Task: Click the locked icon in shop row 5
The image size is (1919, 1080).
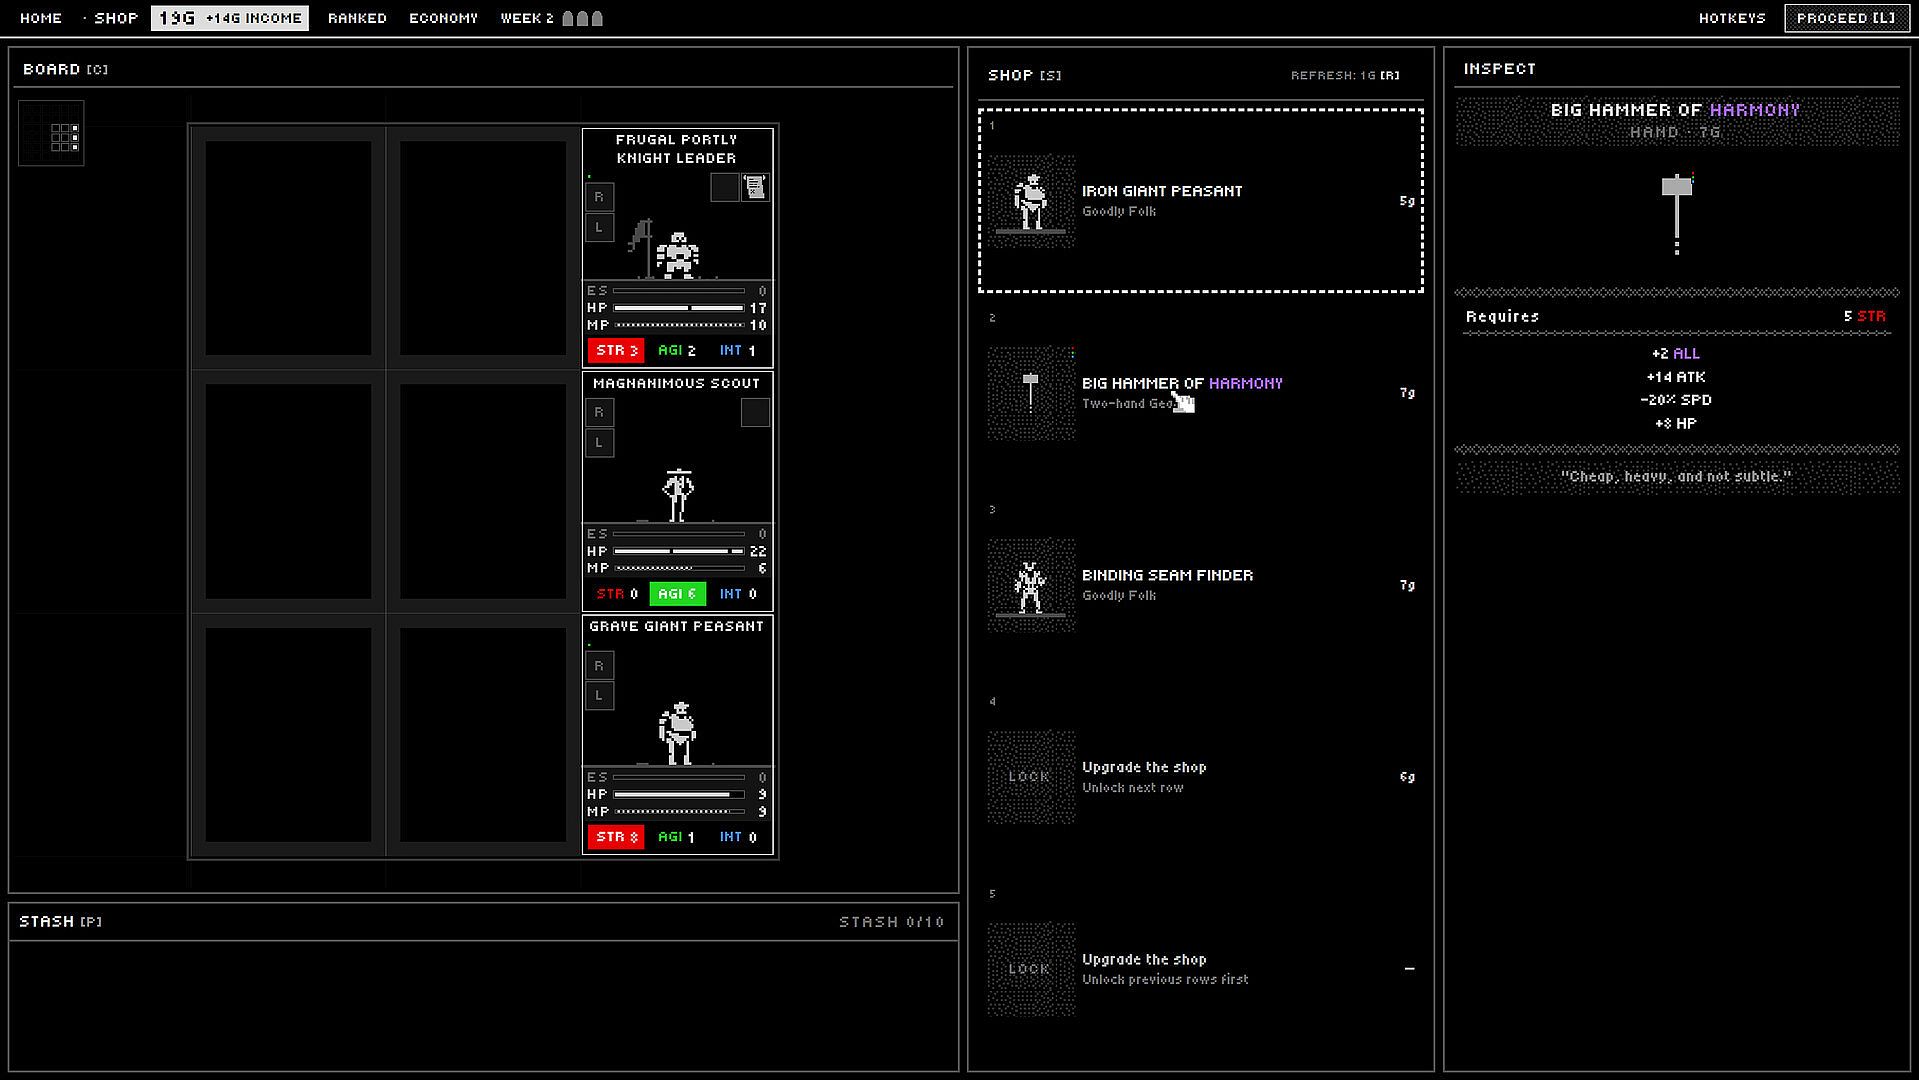Action: pos(1031,969)
